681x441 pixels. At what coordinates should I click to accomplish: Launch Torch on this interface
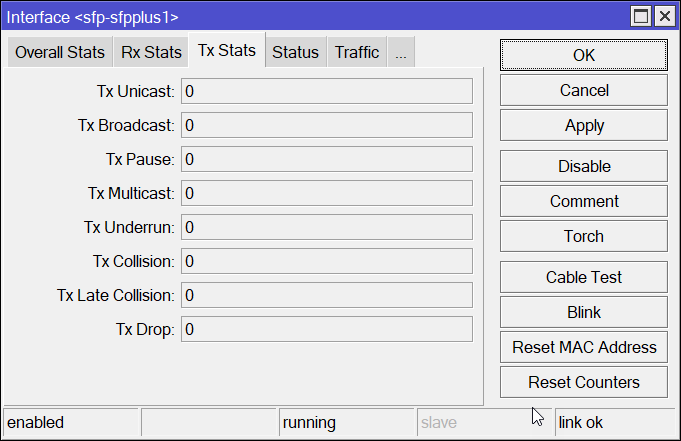coord(584,236)
